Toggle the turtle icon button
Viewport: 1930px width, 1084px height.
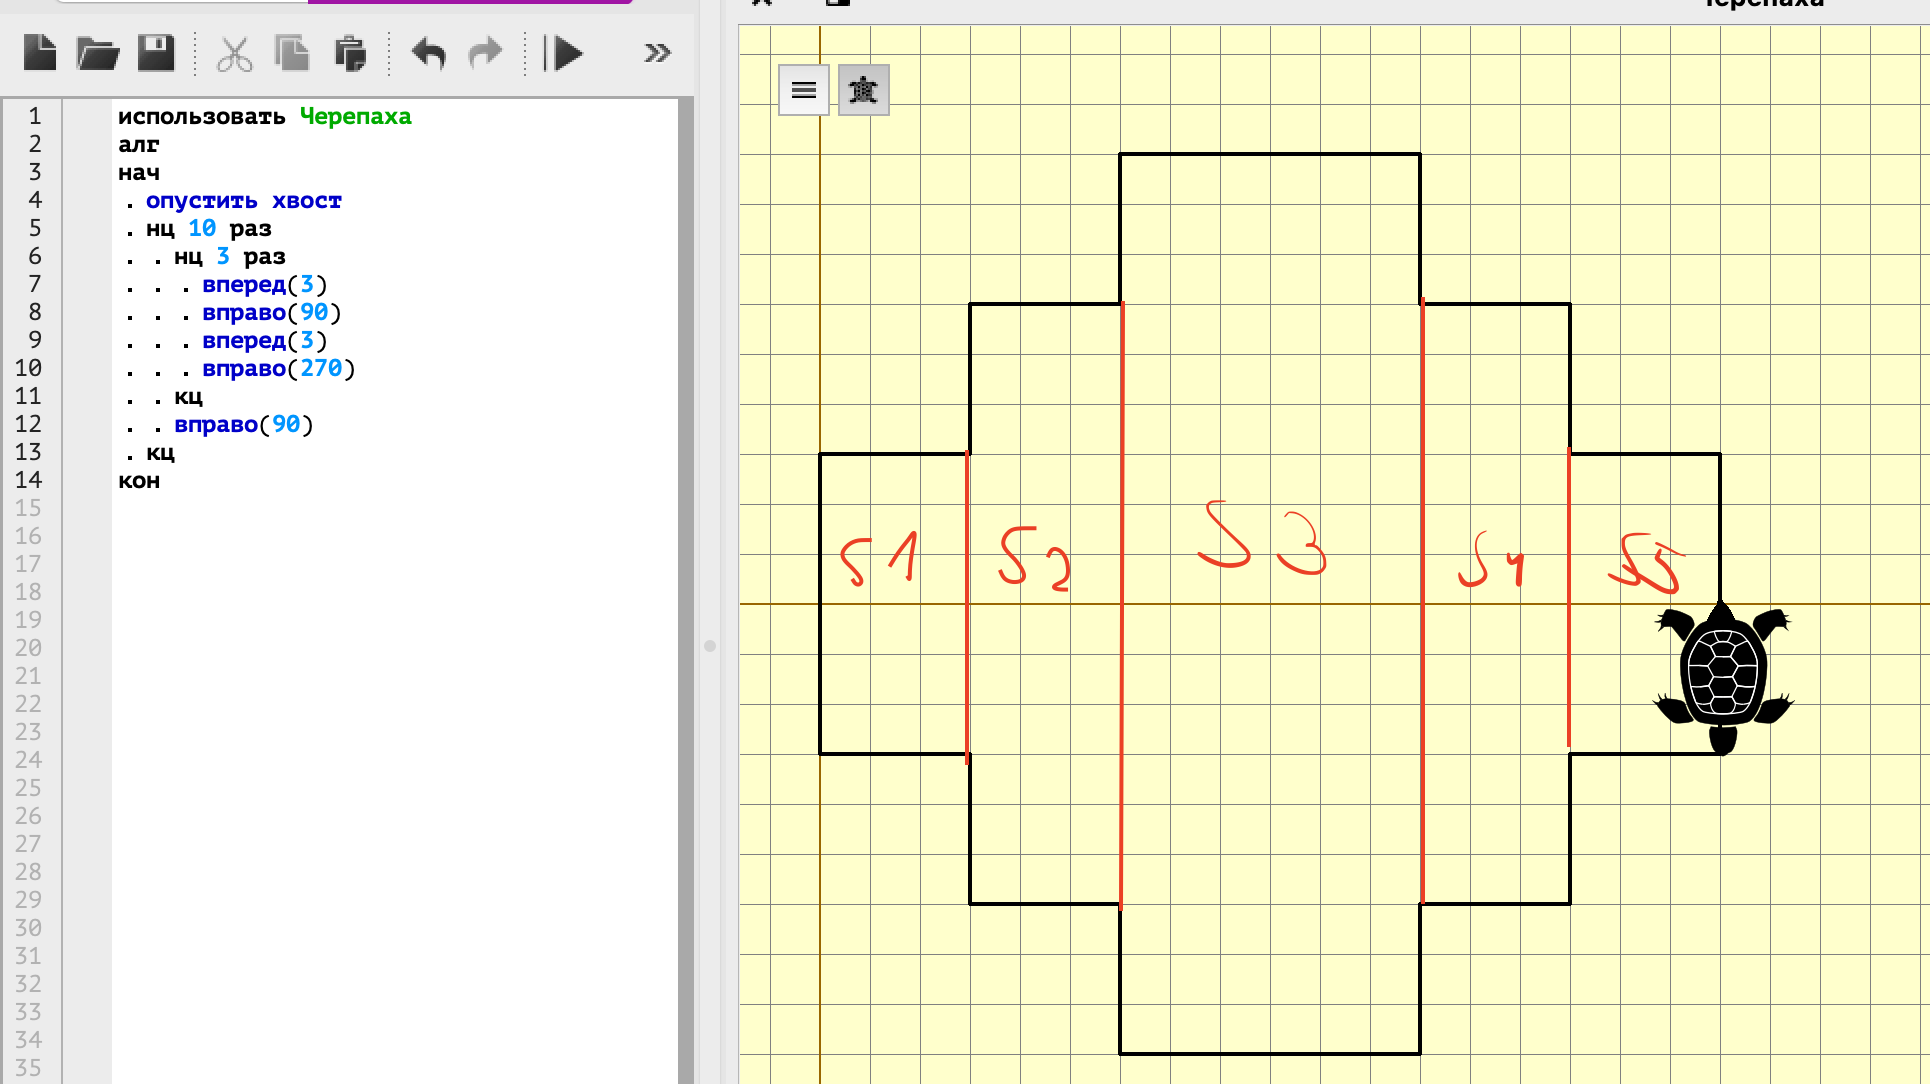(863, 90)
